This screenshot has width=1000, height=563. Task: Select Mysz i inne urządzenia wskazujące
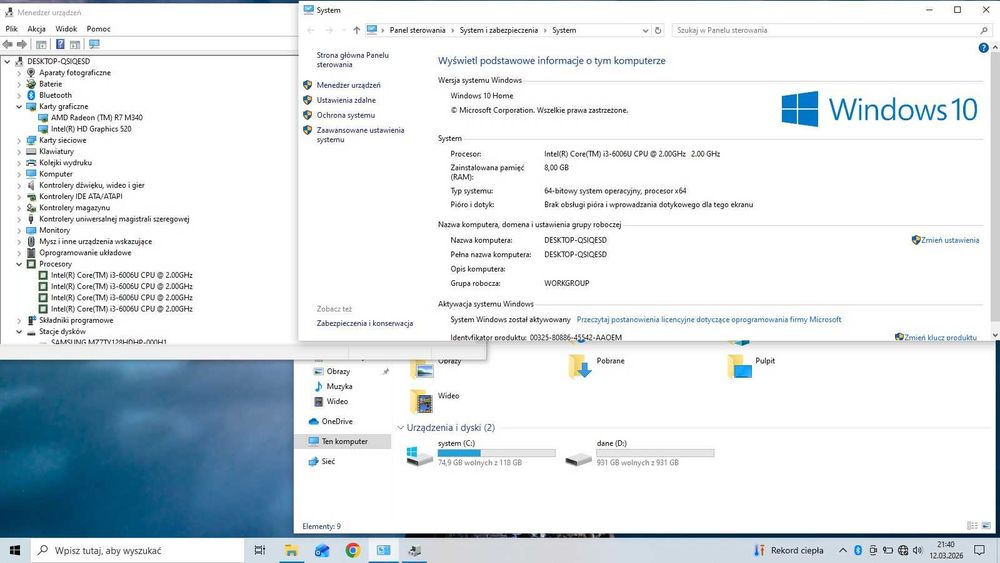(95, 242)
